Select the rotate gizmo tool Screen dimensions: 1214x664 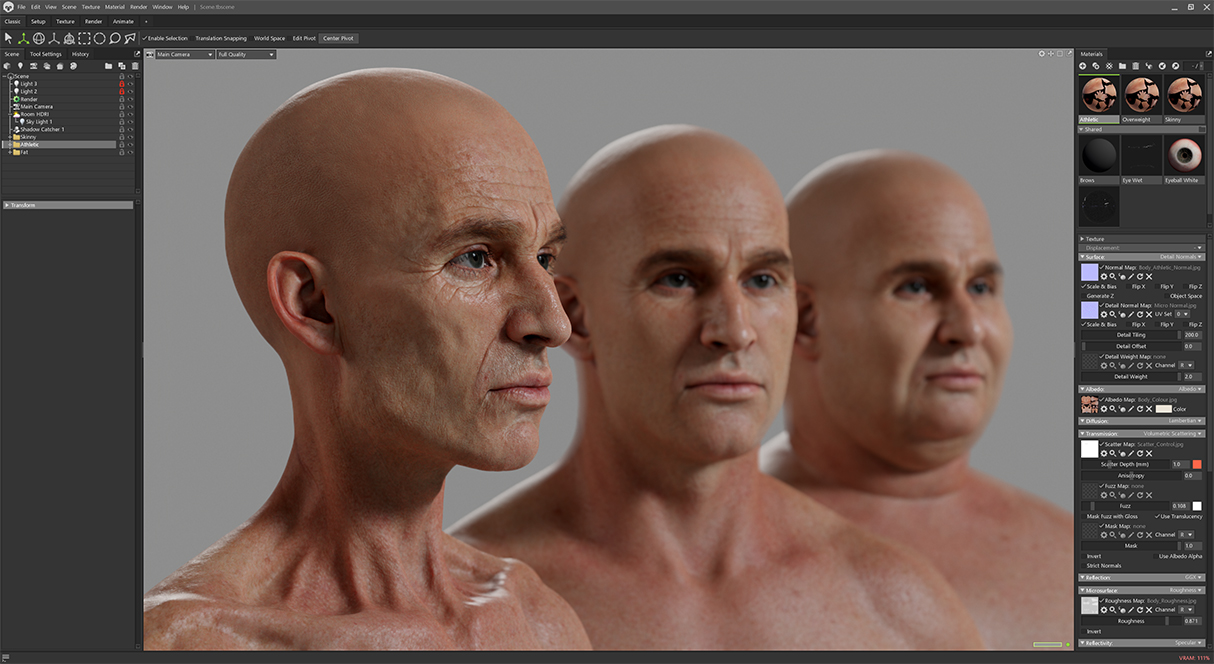[38, 38]
